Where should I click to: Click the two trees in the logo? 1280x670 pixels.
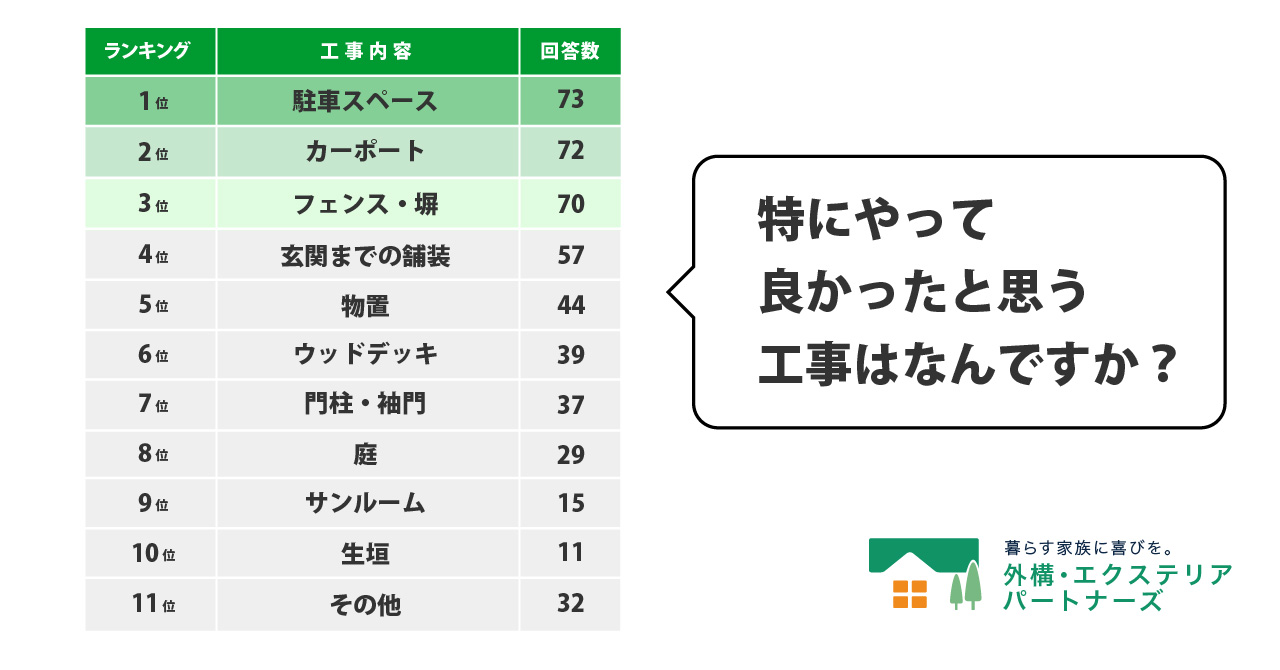coord(965,585)
